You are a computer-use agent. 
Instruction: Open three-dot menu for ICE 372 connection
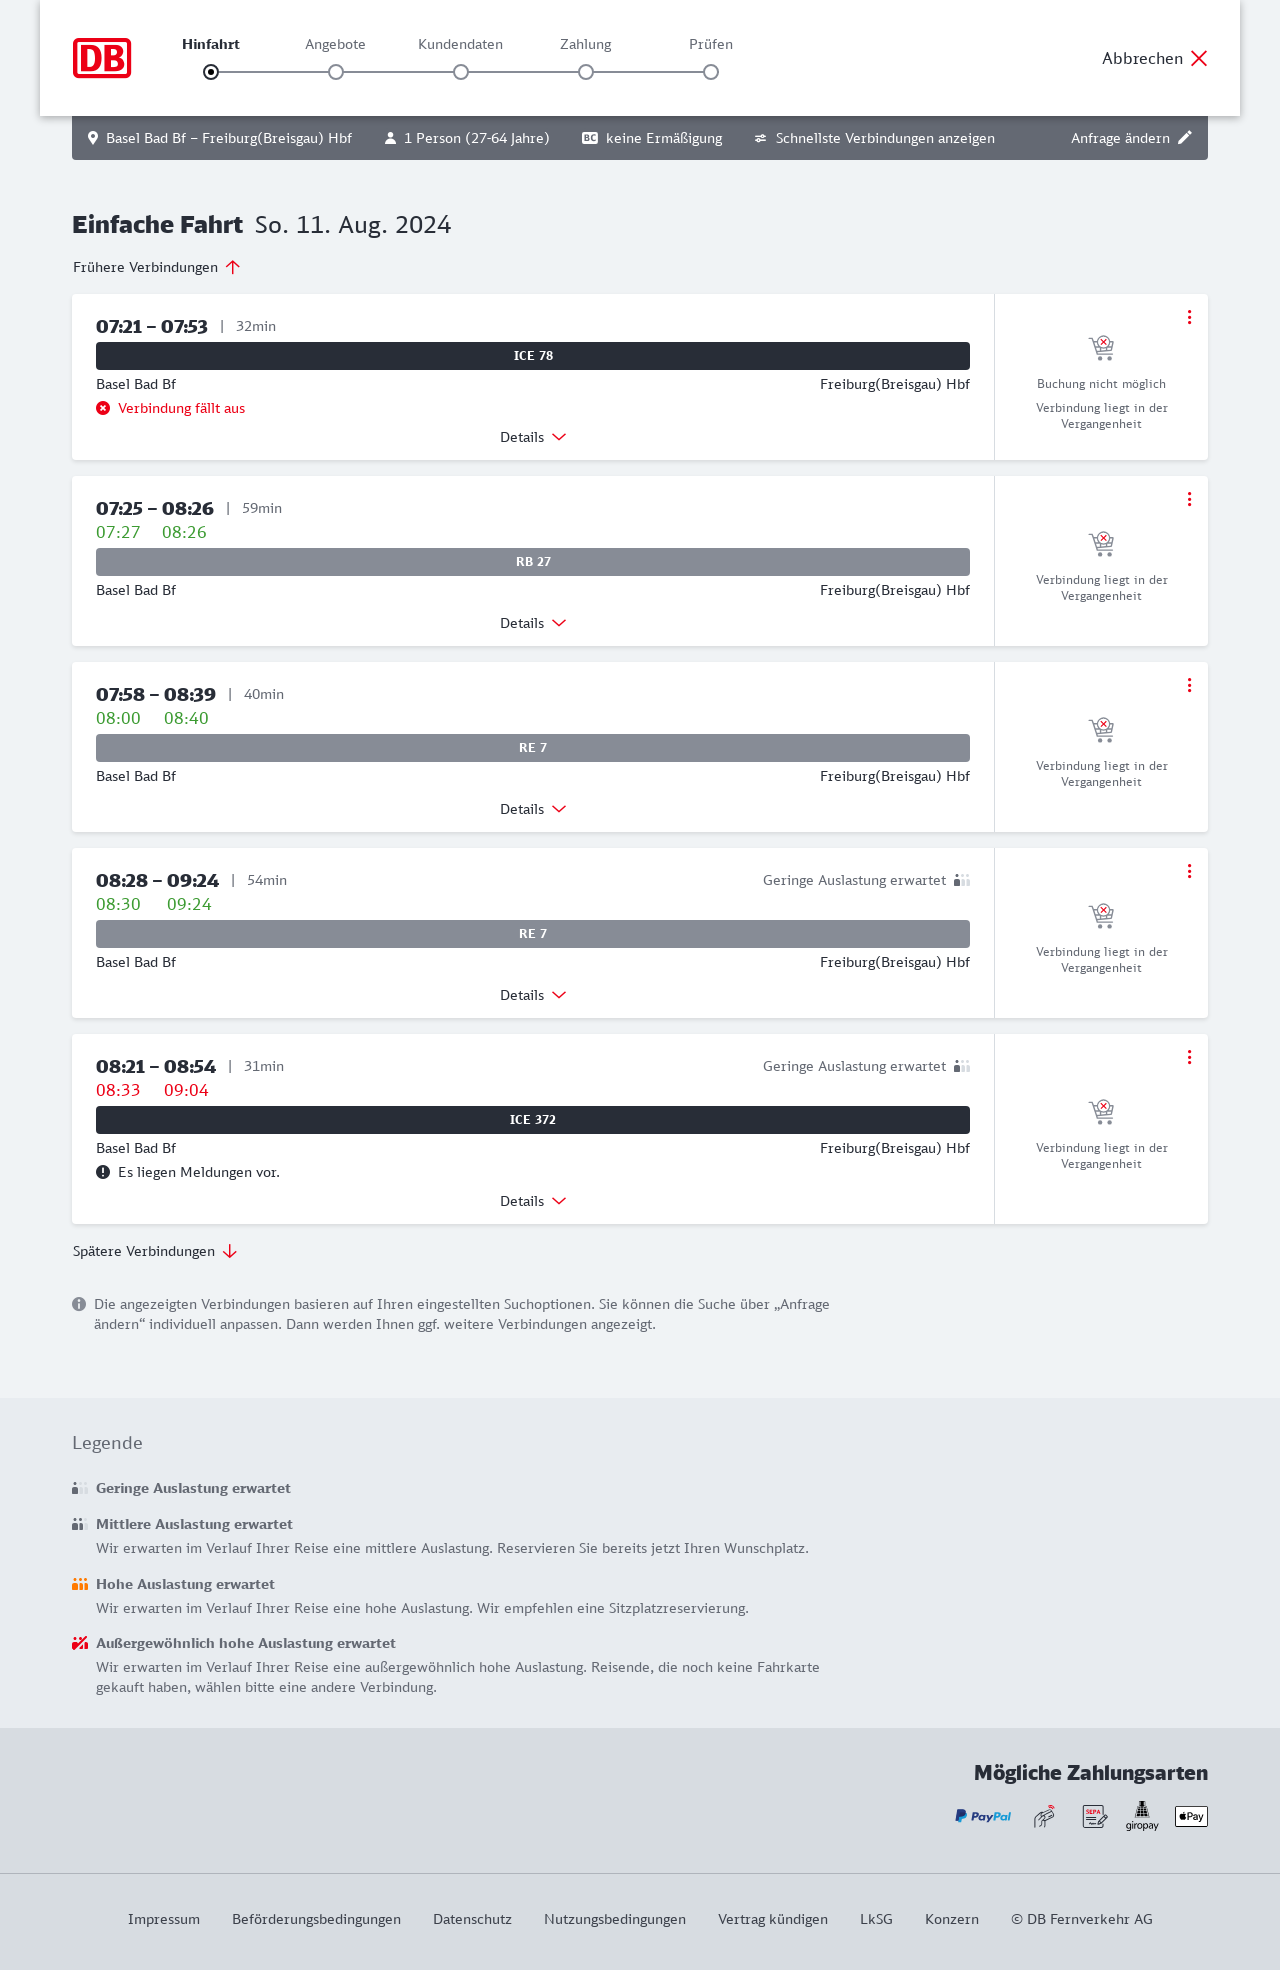point(1189,1057)
